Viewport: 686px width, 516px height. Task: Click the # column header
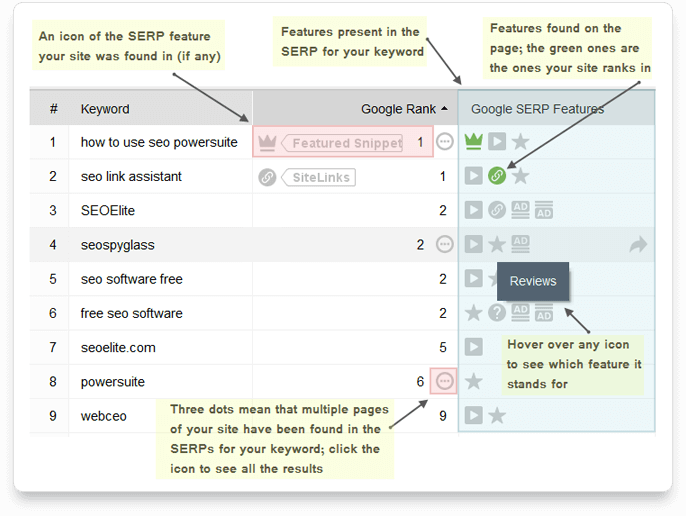(x=53, y=109)
